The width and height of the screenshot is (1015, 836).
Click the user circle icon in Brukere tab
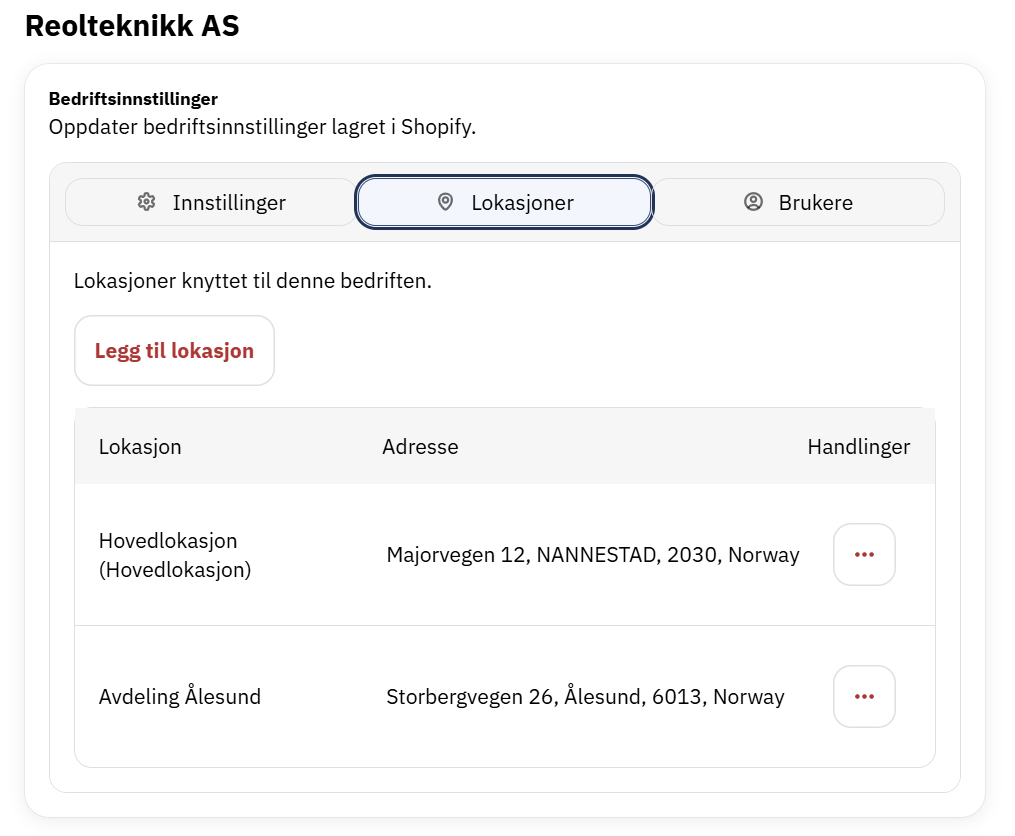point(753,202)
